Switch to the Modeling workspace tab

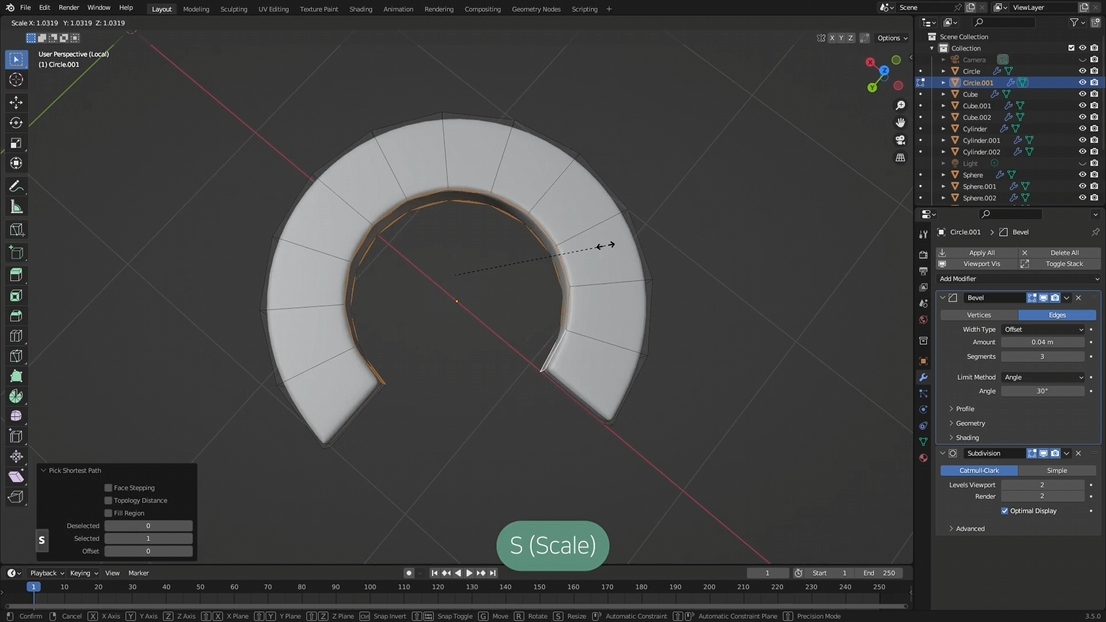pyautogui.click(x=195, y=9)
